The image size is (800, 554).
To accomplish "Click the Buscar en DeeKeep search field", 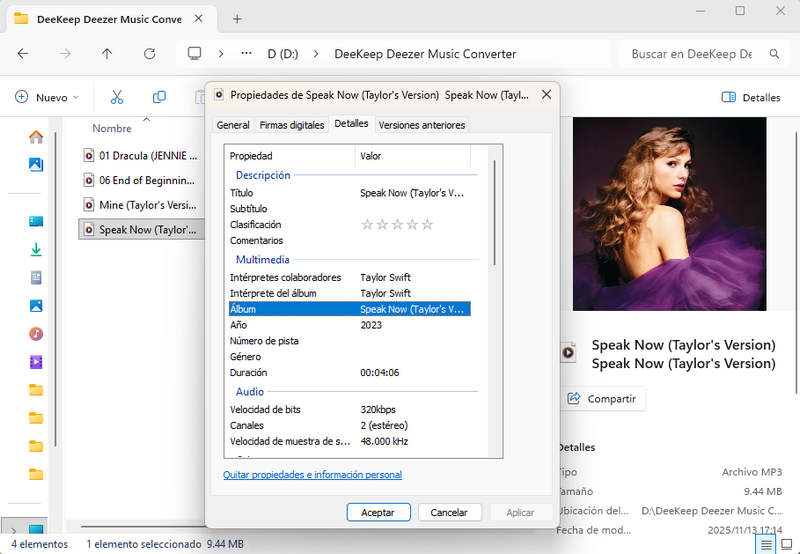I will point(691,54).
